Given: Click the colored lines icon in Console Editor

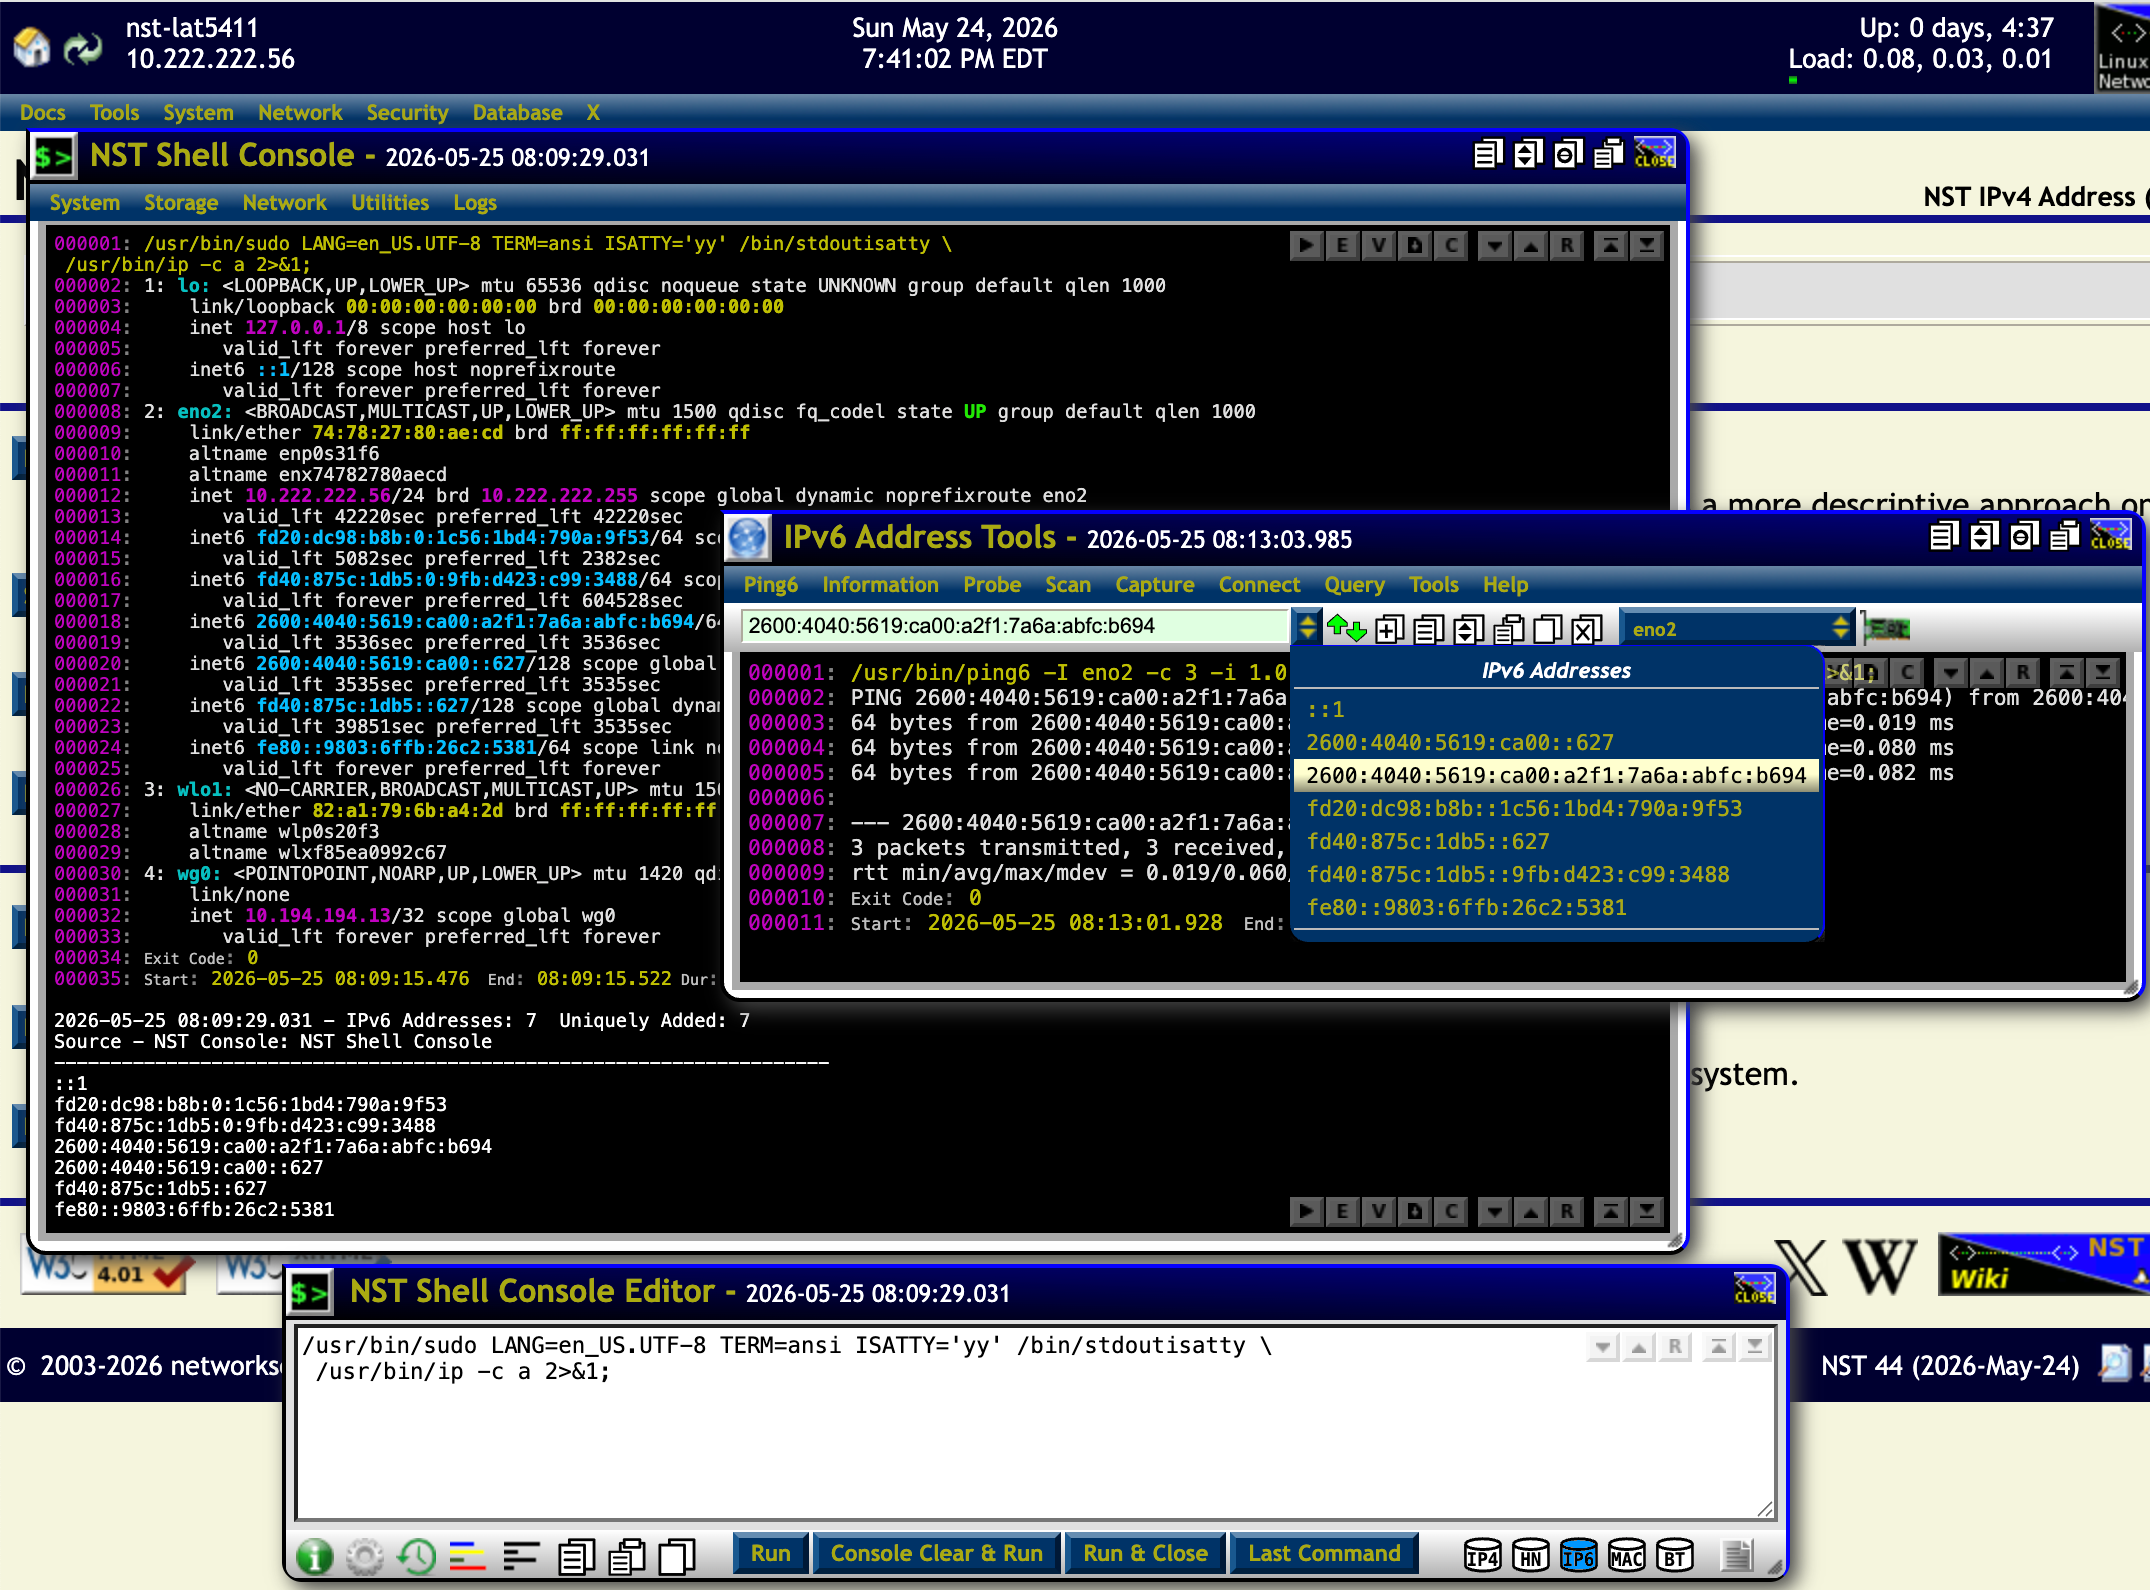Looking at the screenshot, I should coord(468,1555).
